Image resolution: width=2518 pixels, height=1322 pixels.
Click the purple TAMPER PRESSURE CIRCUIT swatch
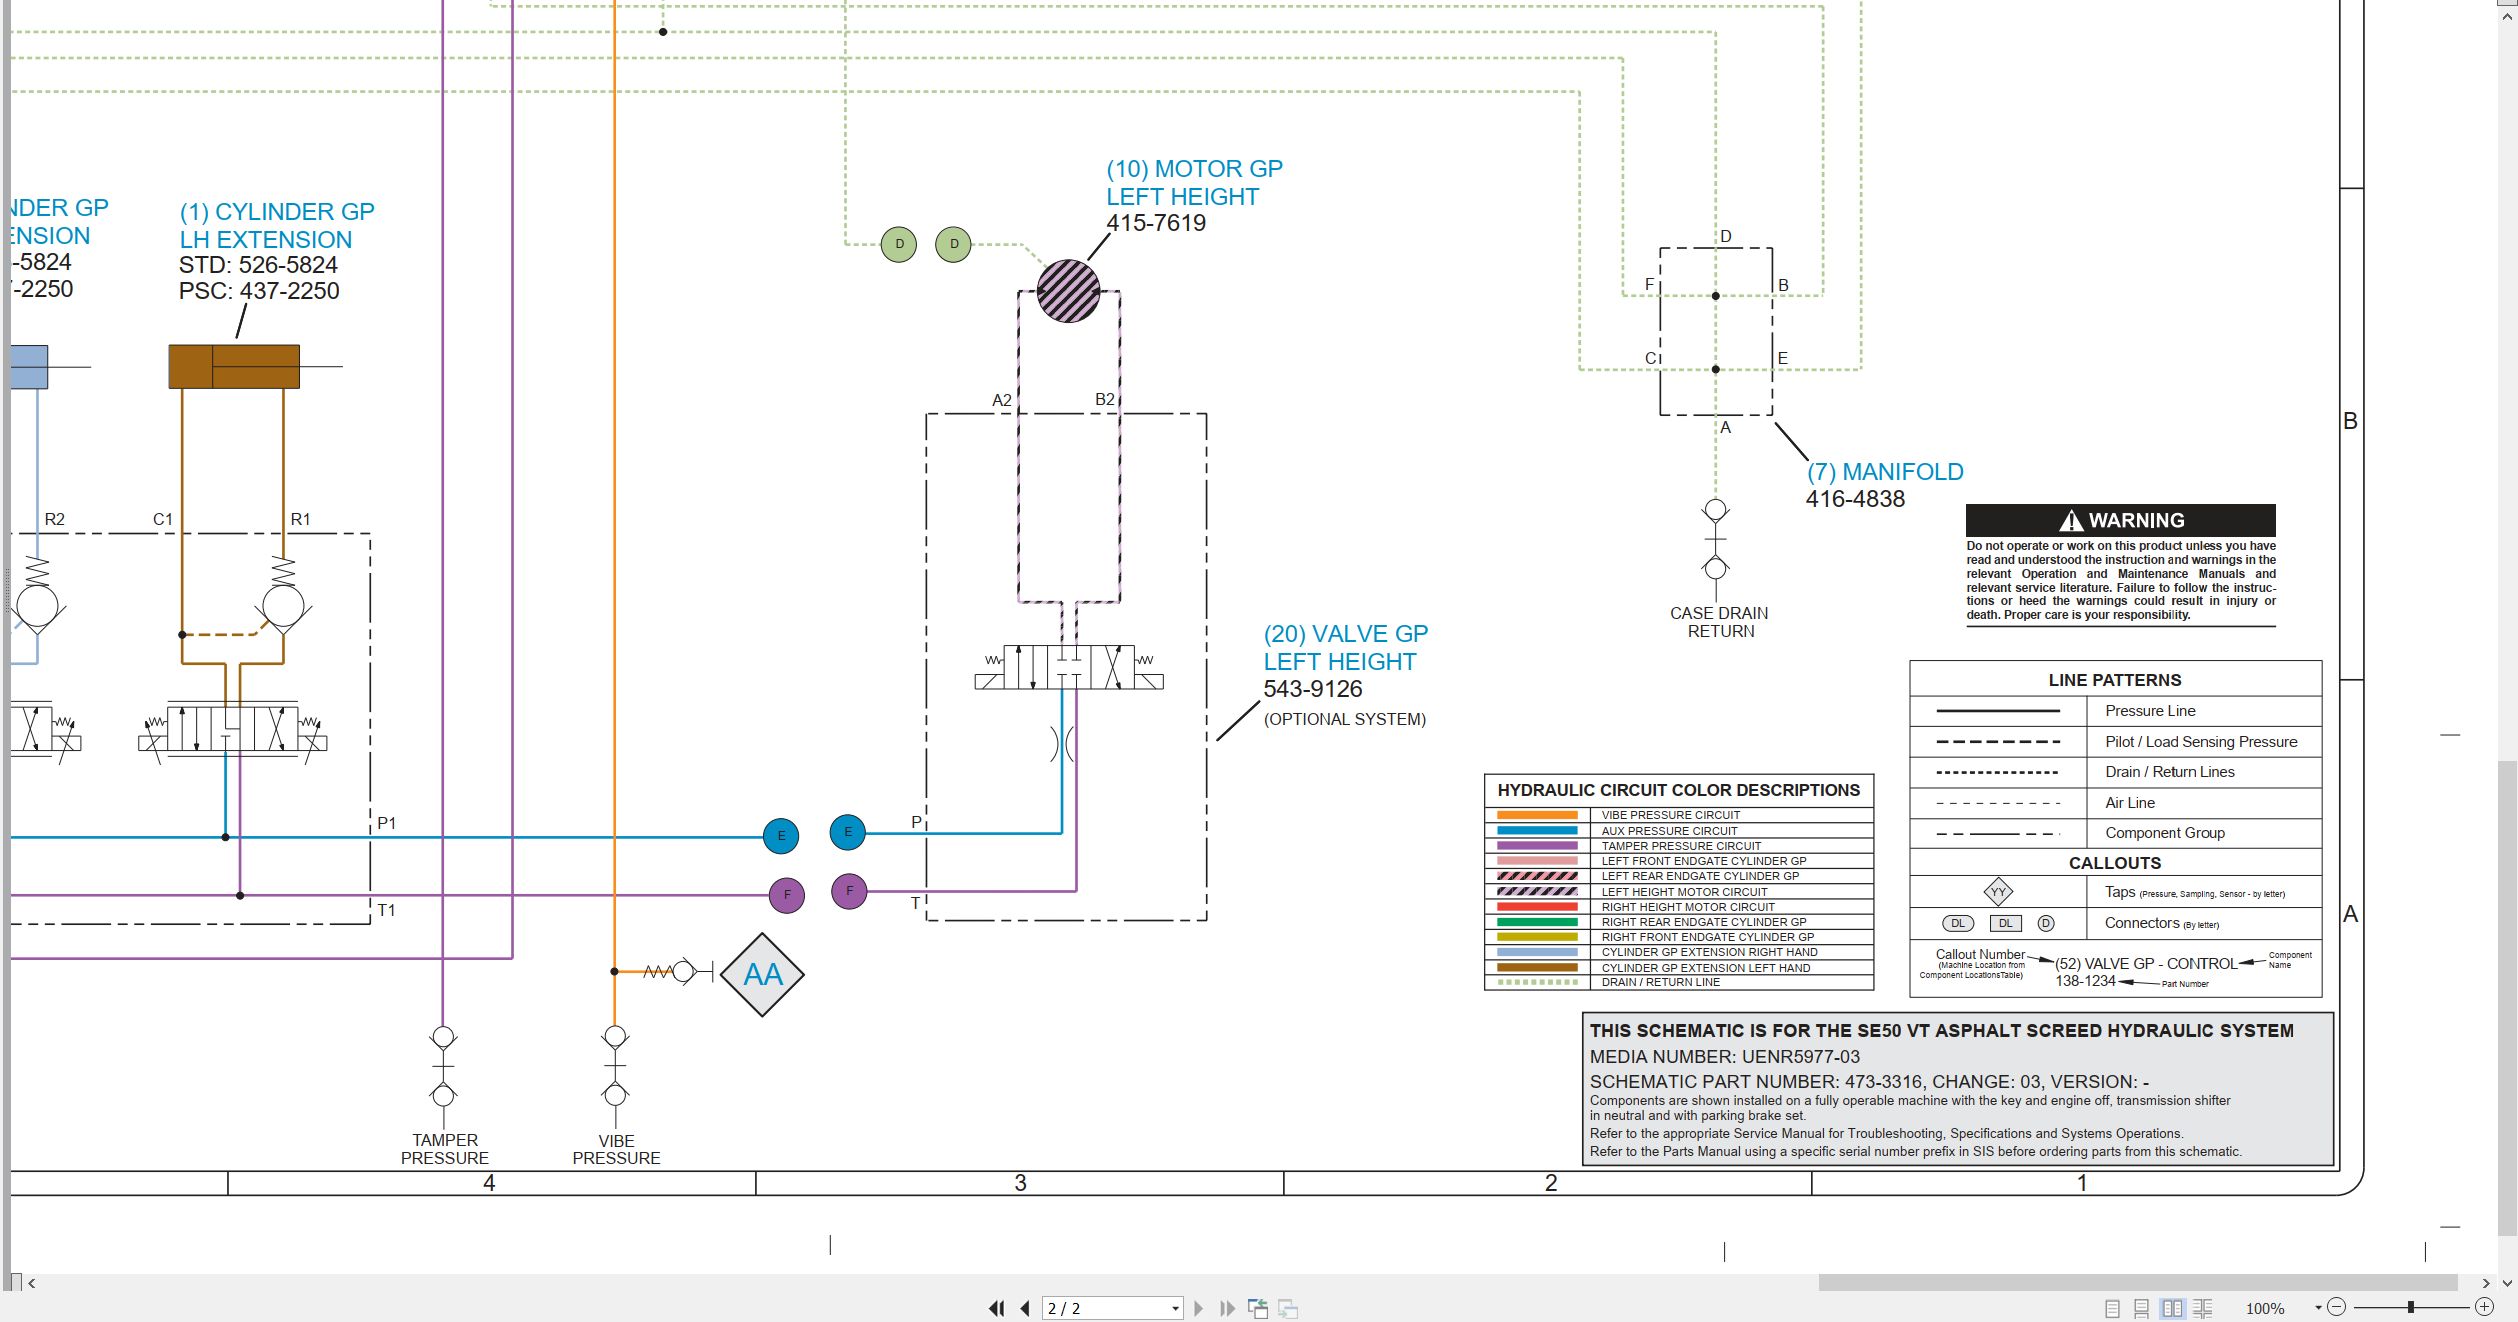[1537, 846]
